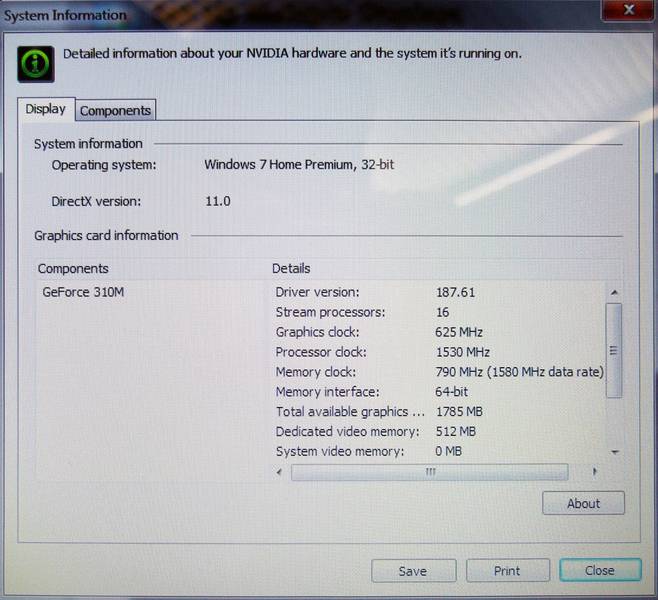Select the Driver version row
658x600 pixels.
pos(439,292)
